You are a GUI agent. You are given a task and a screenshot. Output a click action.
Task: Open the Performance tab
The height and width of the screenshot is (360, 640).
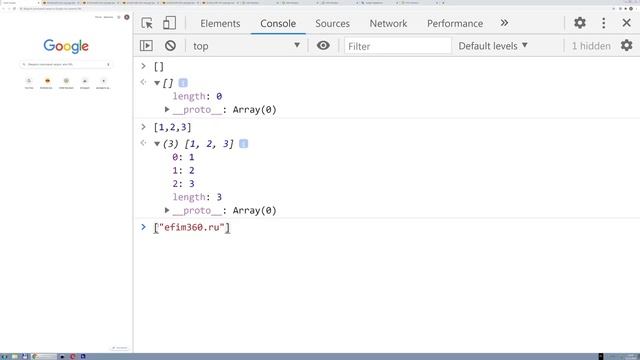click(455, 24)
